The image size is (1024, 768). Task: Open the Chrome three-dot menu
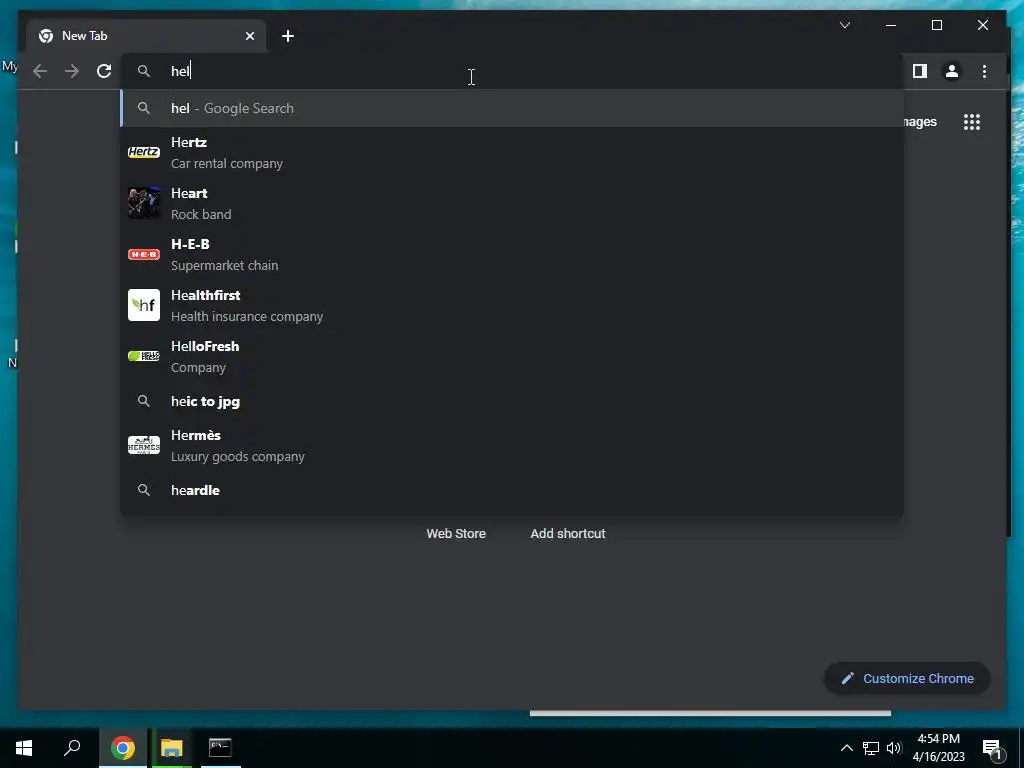click(984, 71)
